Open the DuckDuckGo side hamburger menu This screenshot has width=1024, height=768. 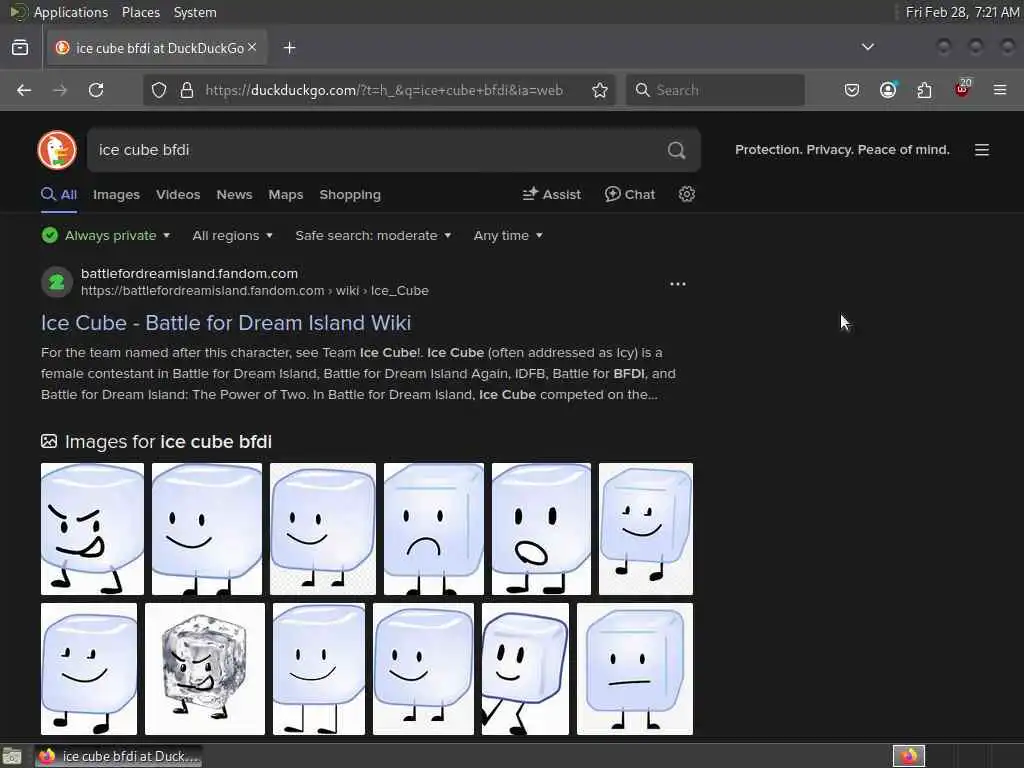[x=982, y=150]
